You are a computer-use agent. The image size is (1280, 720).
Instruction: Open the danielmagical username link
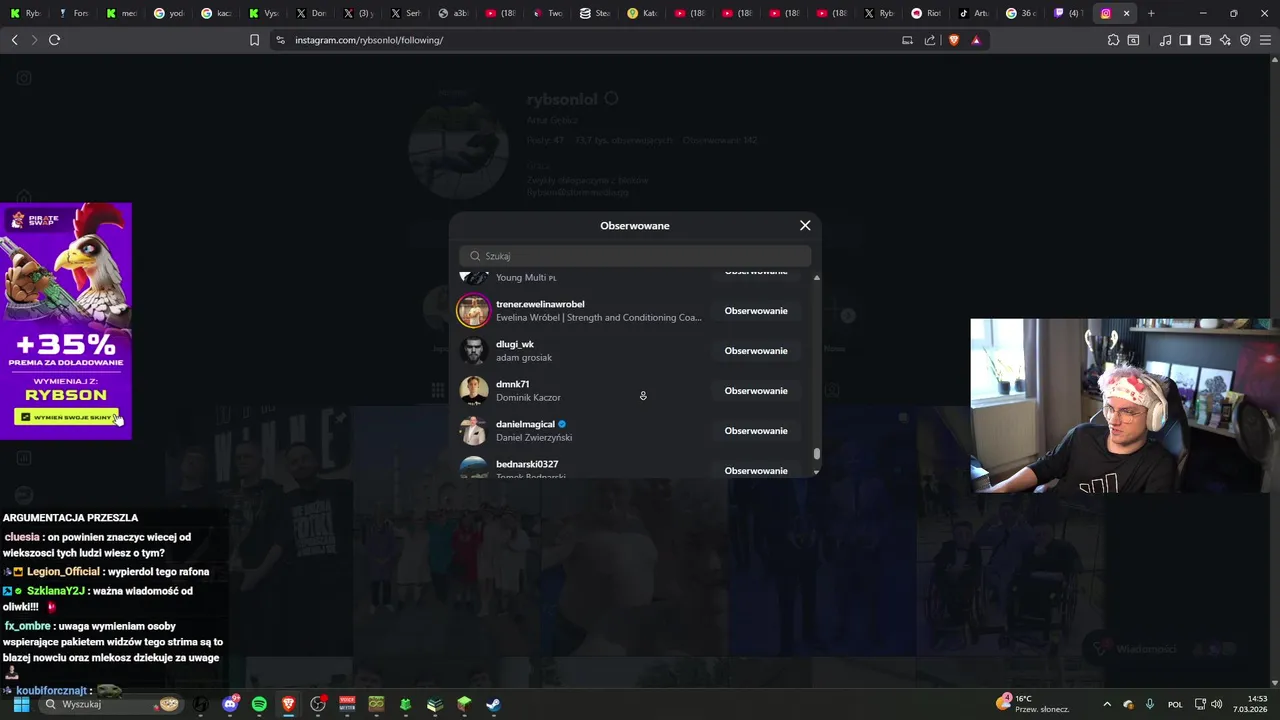[x=525, y=424]
